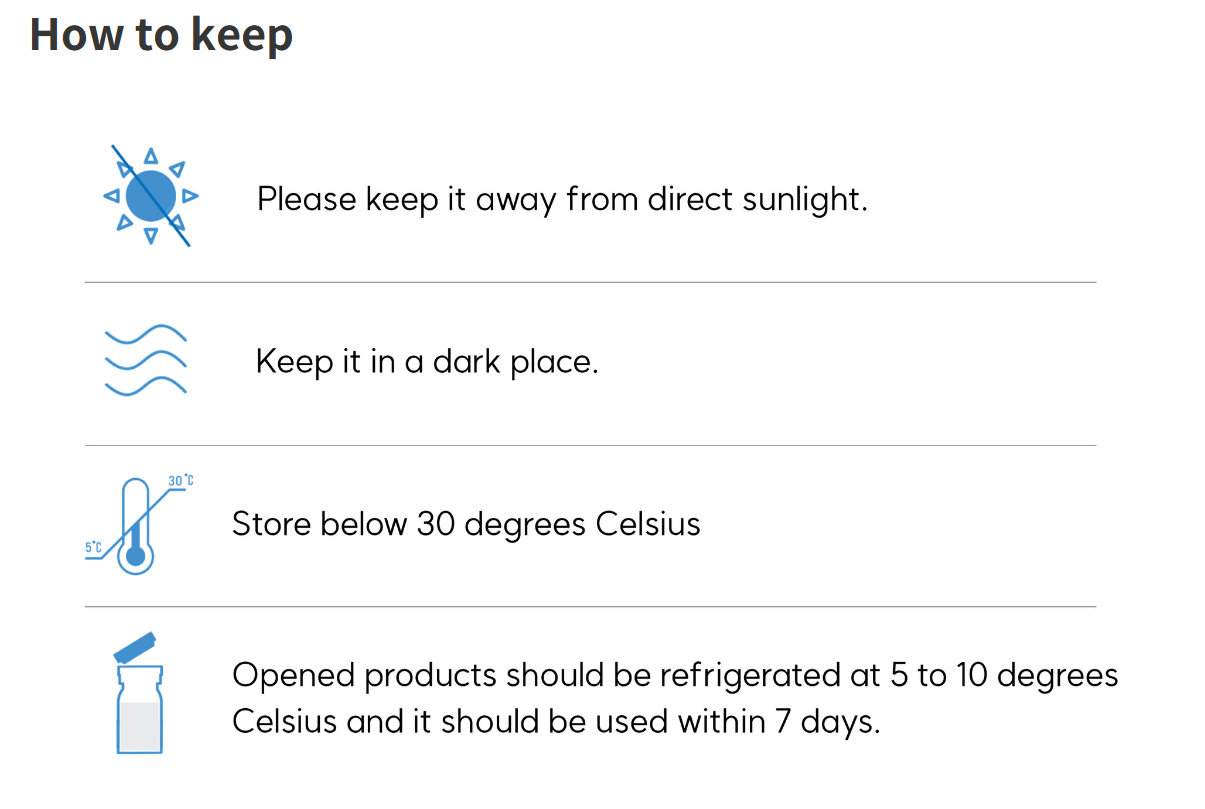
Task: Click the 30°C label on thermometer graphic
Action: coord(180,481)
